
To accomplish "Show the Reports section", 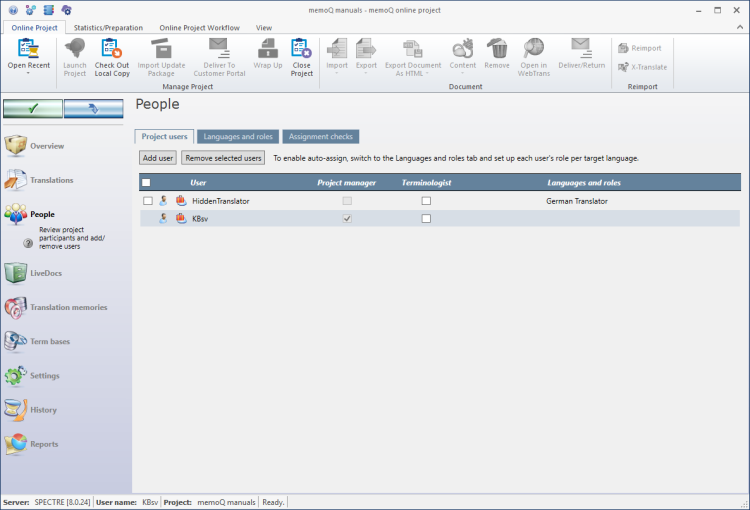I will (44, 444).
